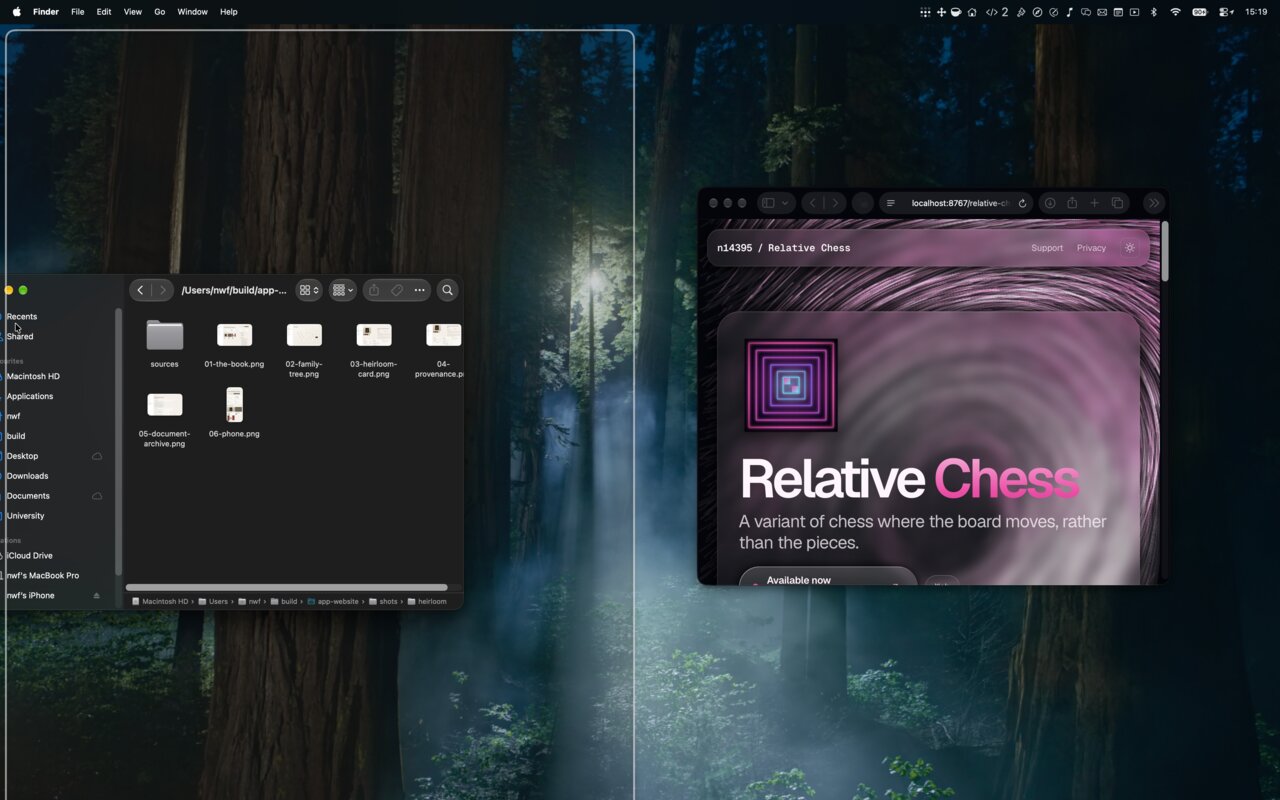Open Finder search with the magnifier icon
Viewport: 1280px width, 800px height.
(x=447, y=290)
